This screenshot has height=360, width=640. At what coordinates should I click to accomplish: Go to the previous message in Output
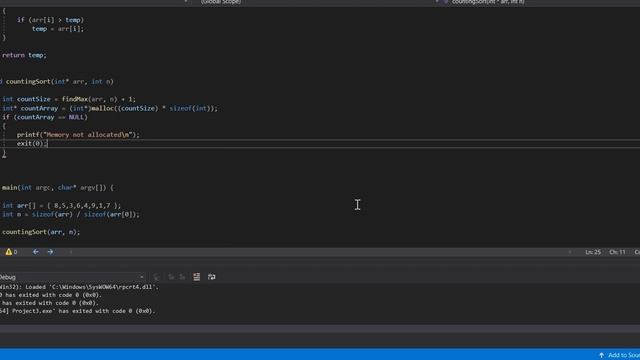pyautogui.click(x=171, y=277)
